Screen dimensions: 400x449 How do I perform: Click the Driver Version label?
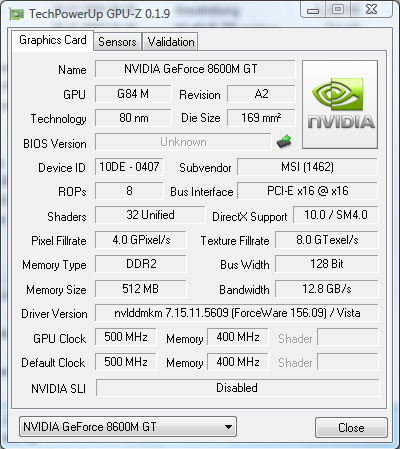pos(54,314)
